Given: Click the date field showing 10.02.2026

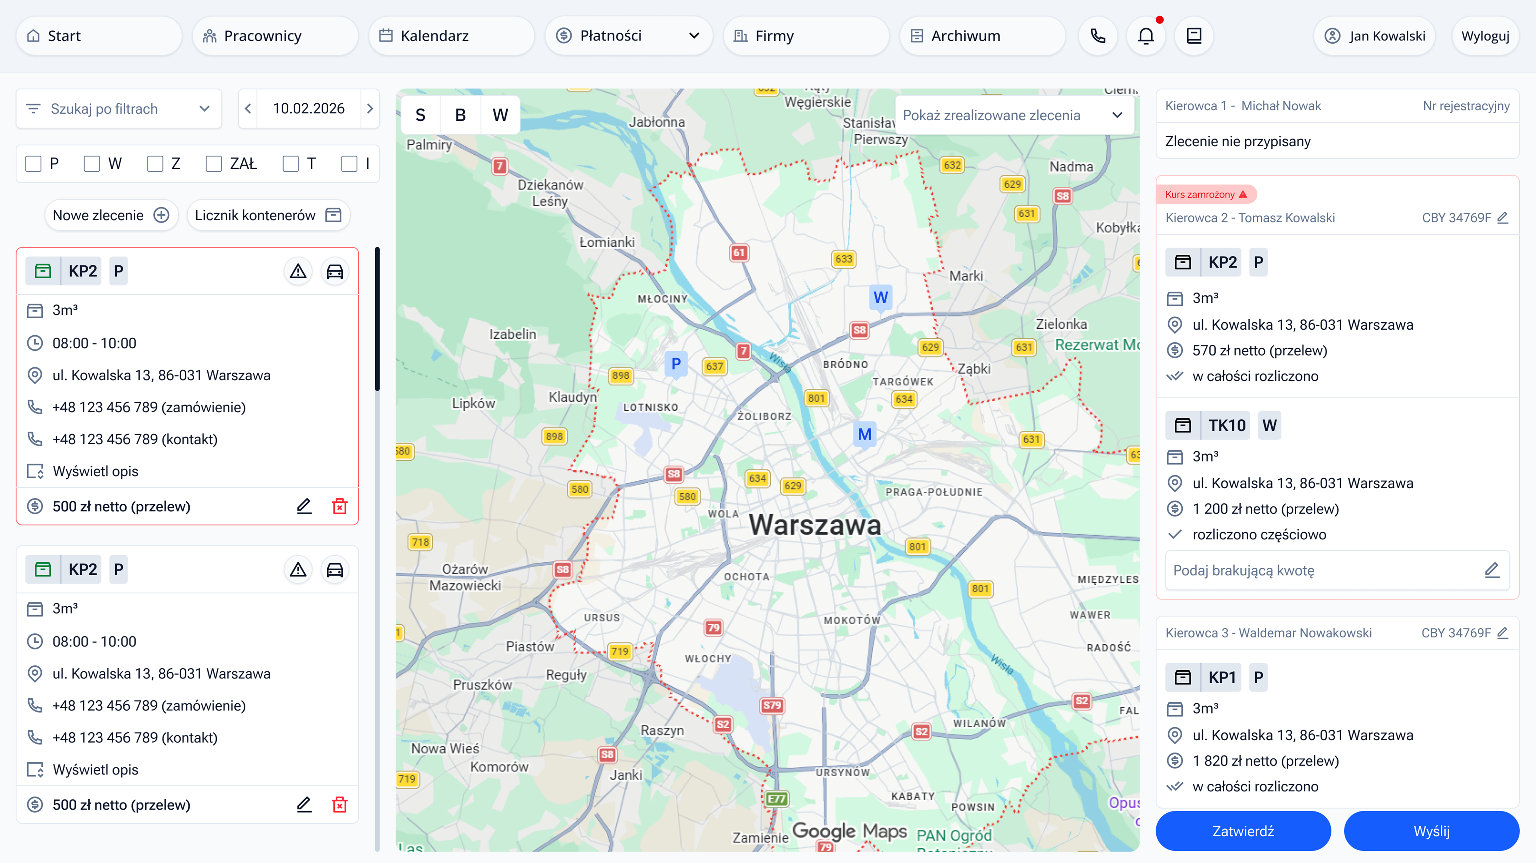Looking at the screenshot, I should coord(309,108).
